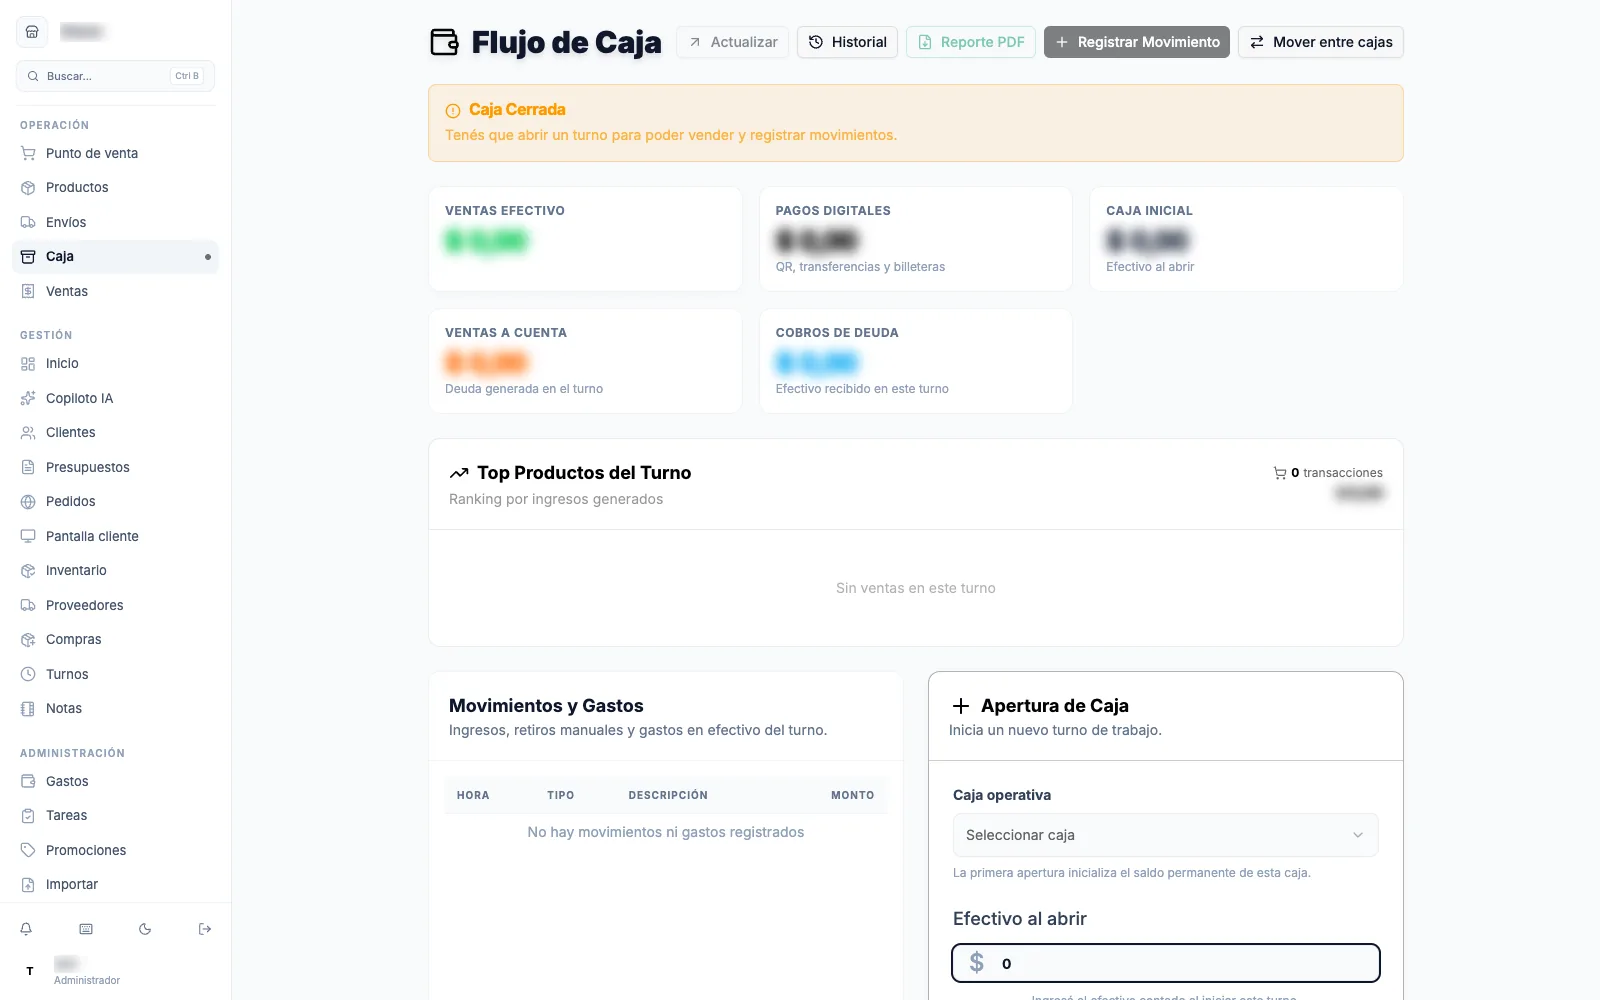The width and height of the screenshot is (1600, 1000).
Task: Click the Inventario box icon
Action: (28, 571)
